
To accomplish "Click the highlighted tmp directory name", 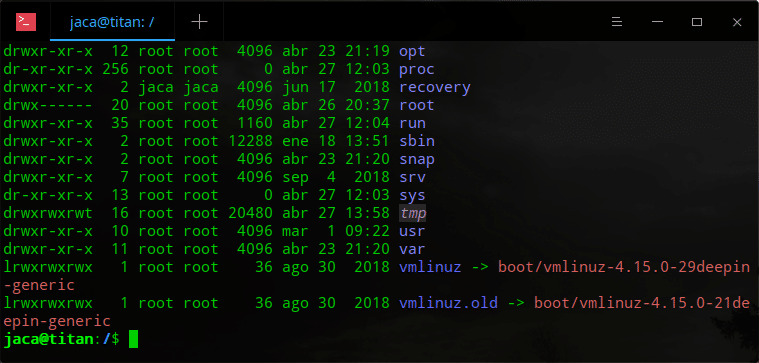I will 412,213.
